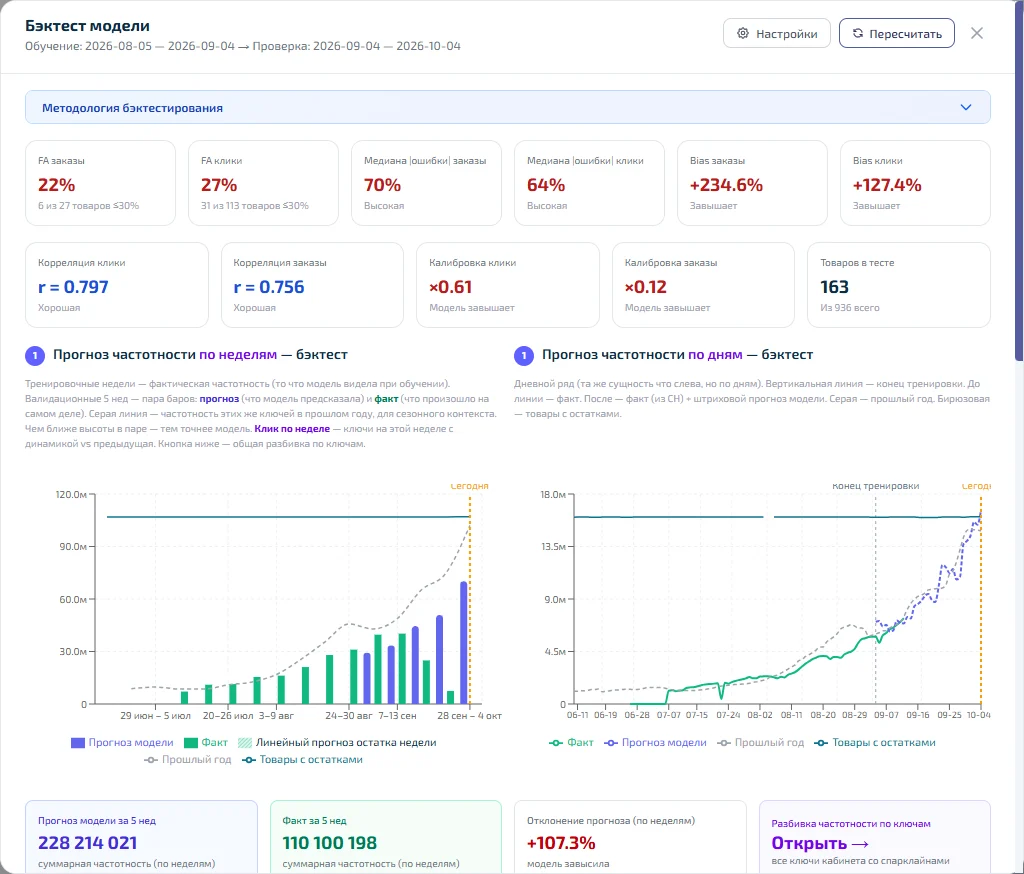Hide Товары с остатками in daily chart
The height and width of the screenshot is (874, 1024).
pos(875,743)
